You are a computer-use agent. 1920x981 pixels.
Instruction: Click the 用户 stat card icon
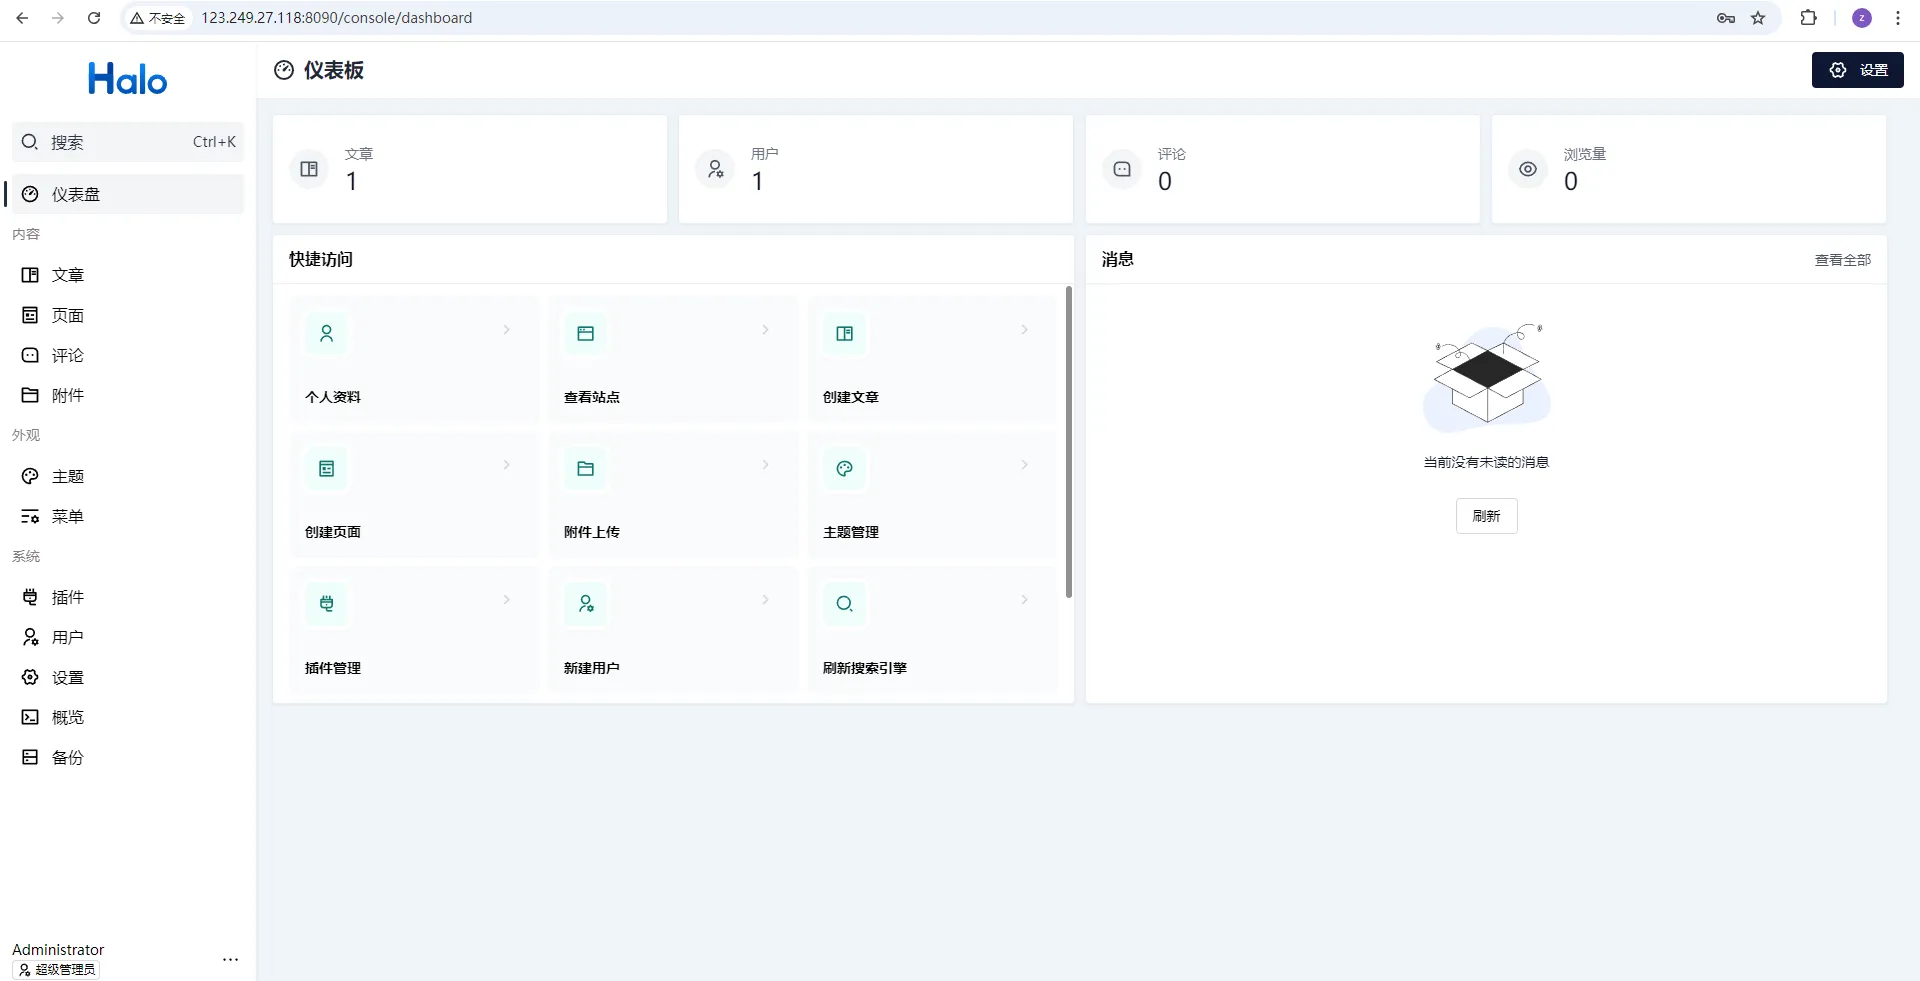pyautogui.click(x=715, y=169)
